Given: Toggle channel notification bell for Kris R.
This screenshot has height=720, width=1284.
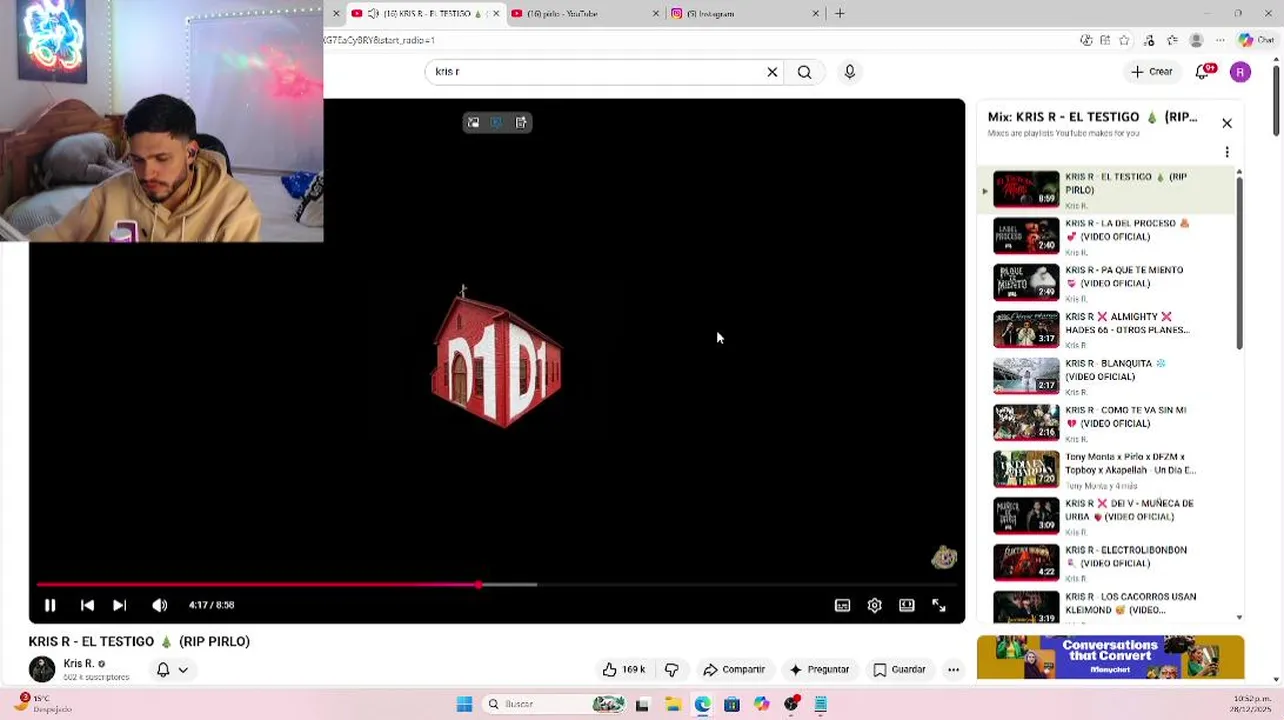Looking at the screenshot, I should [163, 670].
